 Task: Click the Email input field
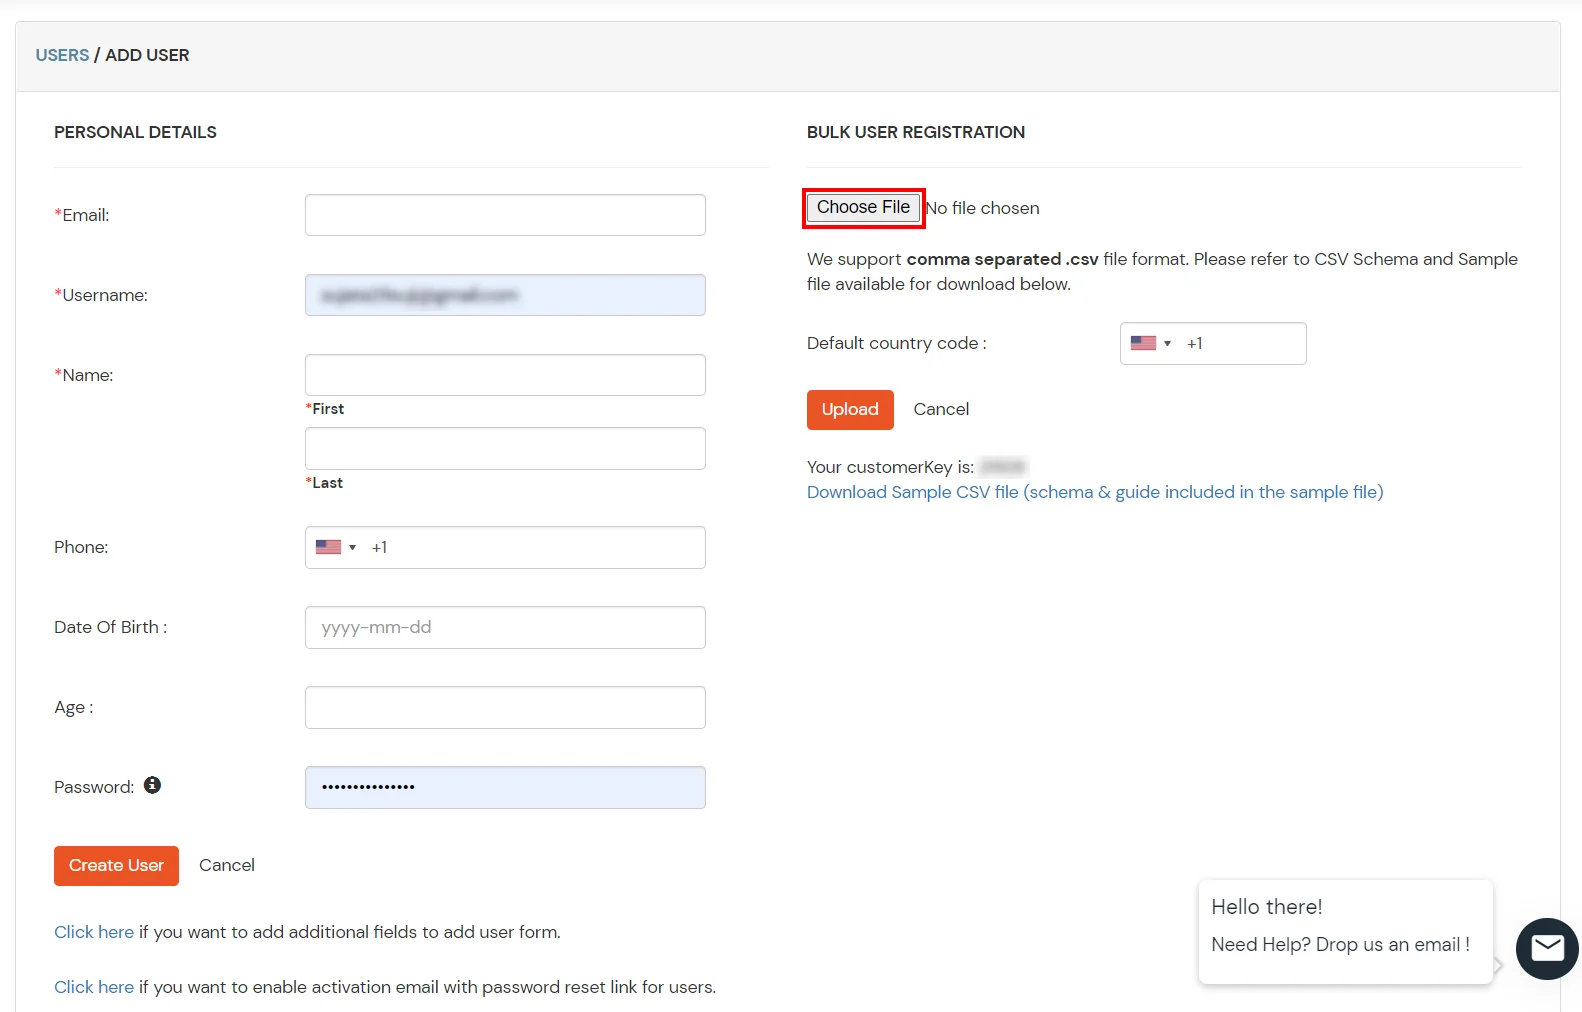tap(505, 215)
